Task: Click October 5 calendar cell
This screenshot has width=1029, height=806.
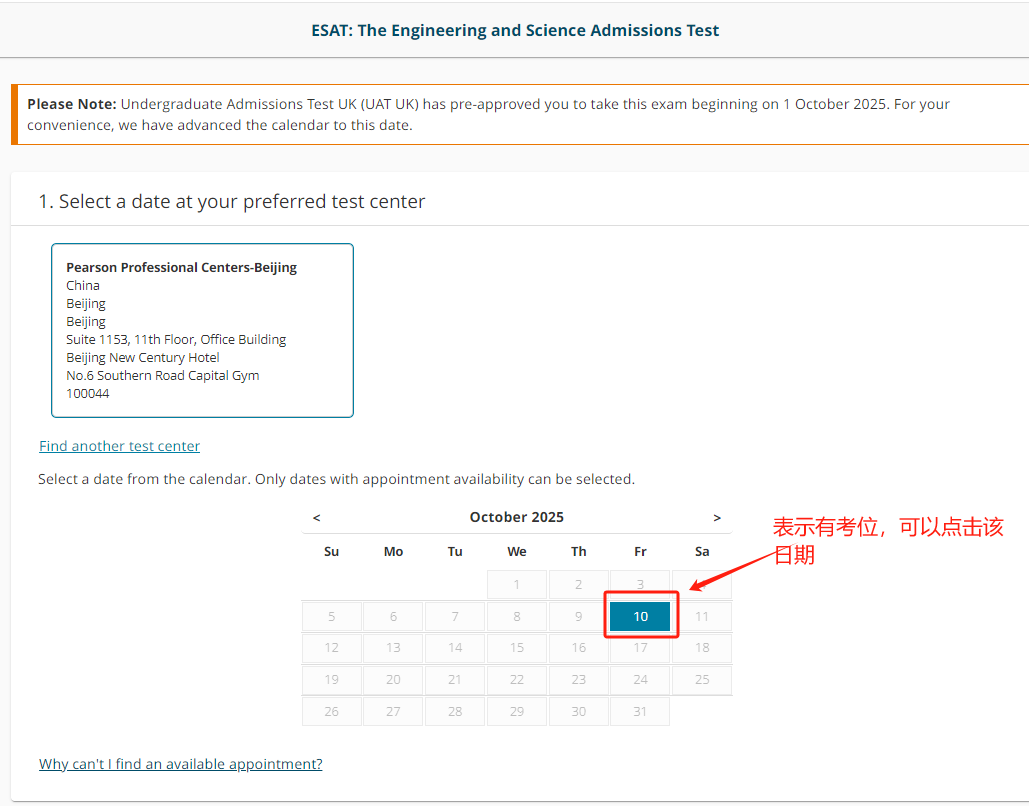Action: [332, 616]
